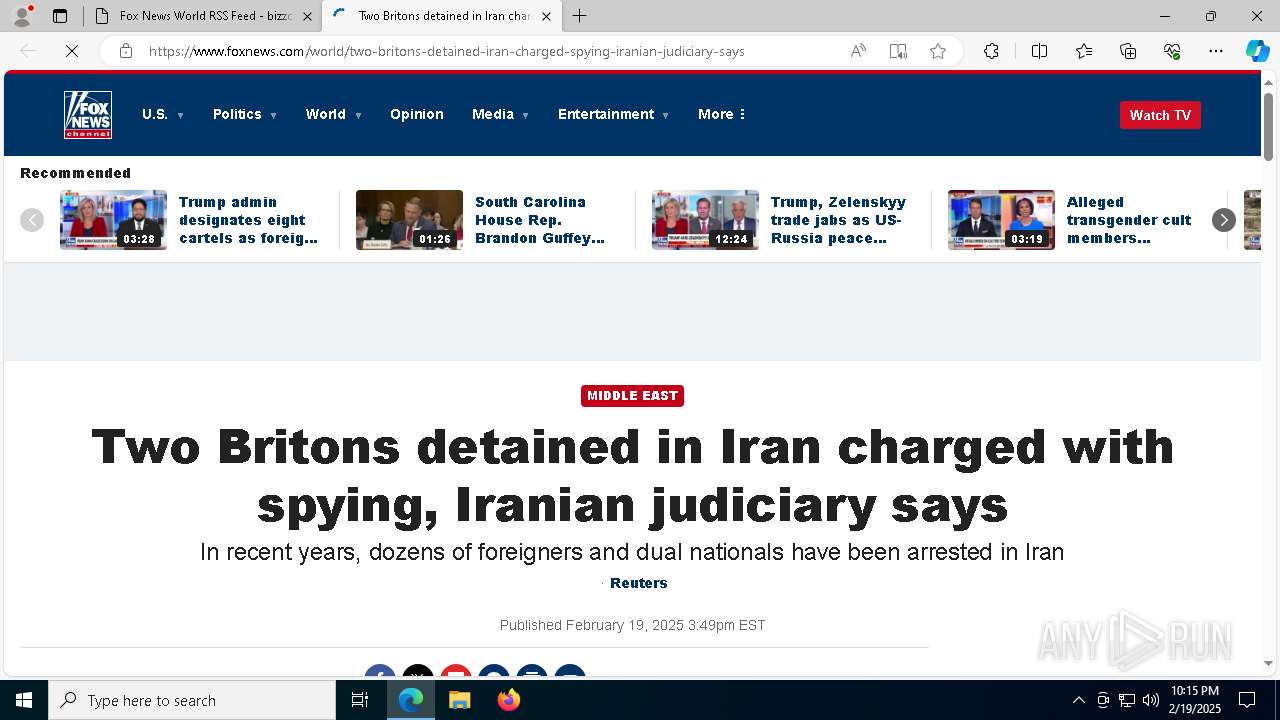This screenshot has height=720, width=1280.
Task: Play the South Carolina House Rep. video thumbnail
Action: click(409, 220)
